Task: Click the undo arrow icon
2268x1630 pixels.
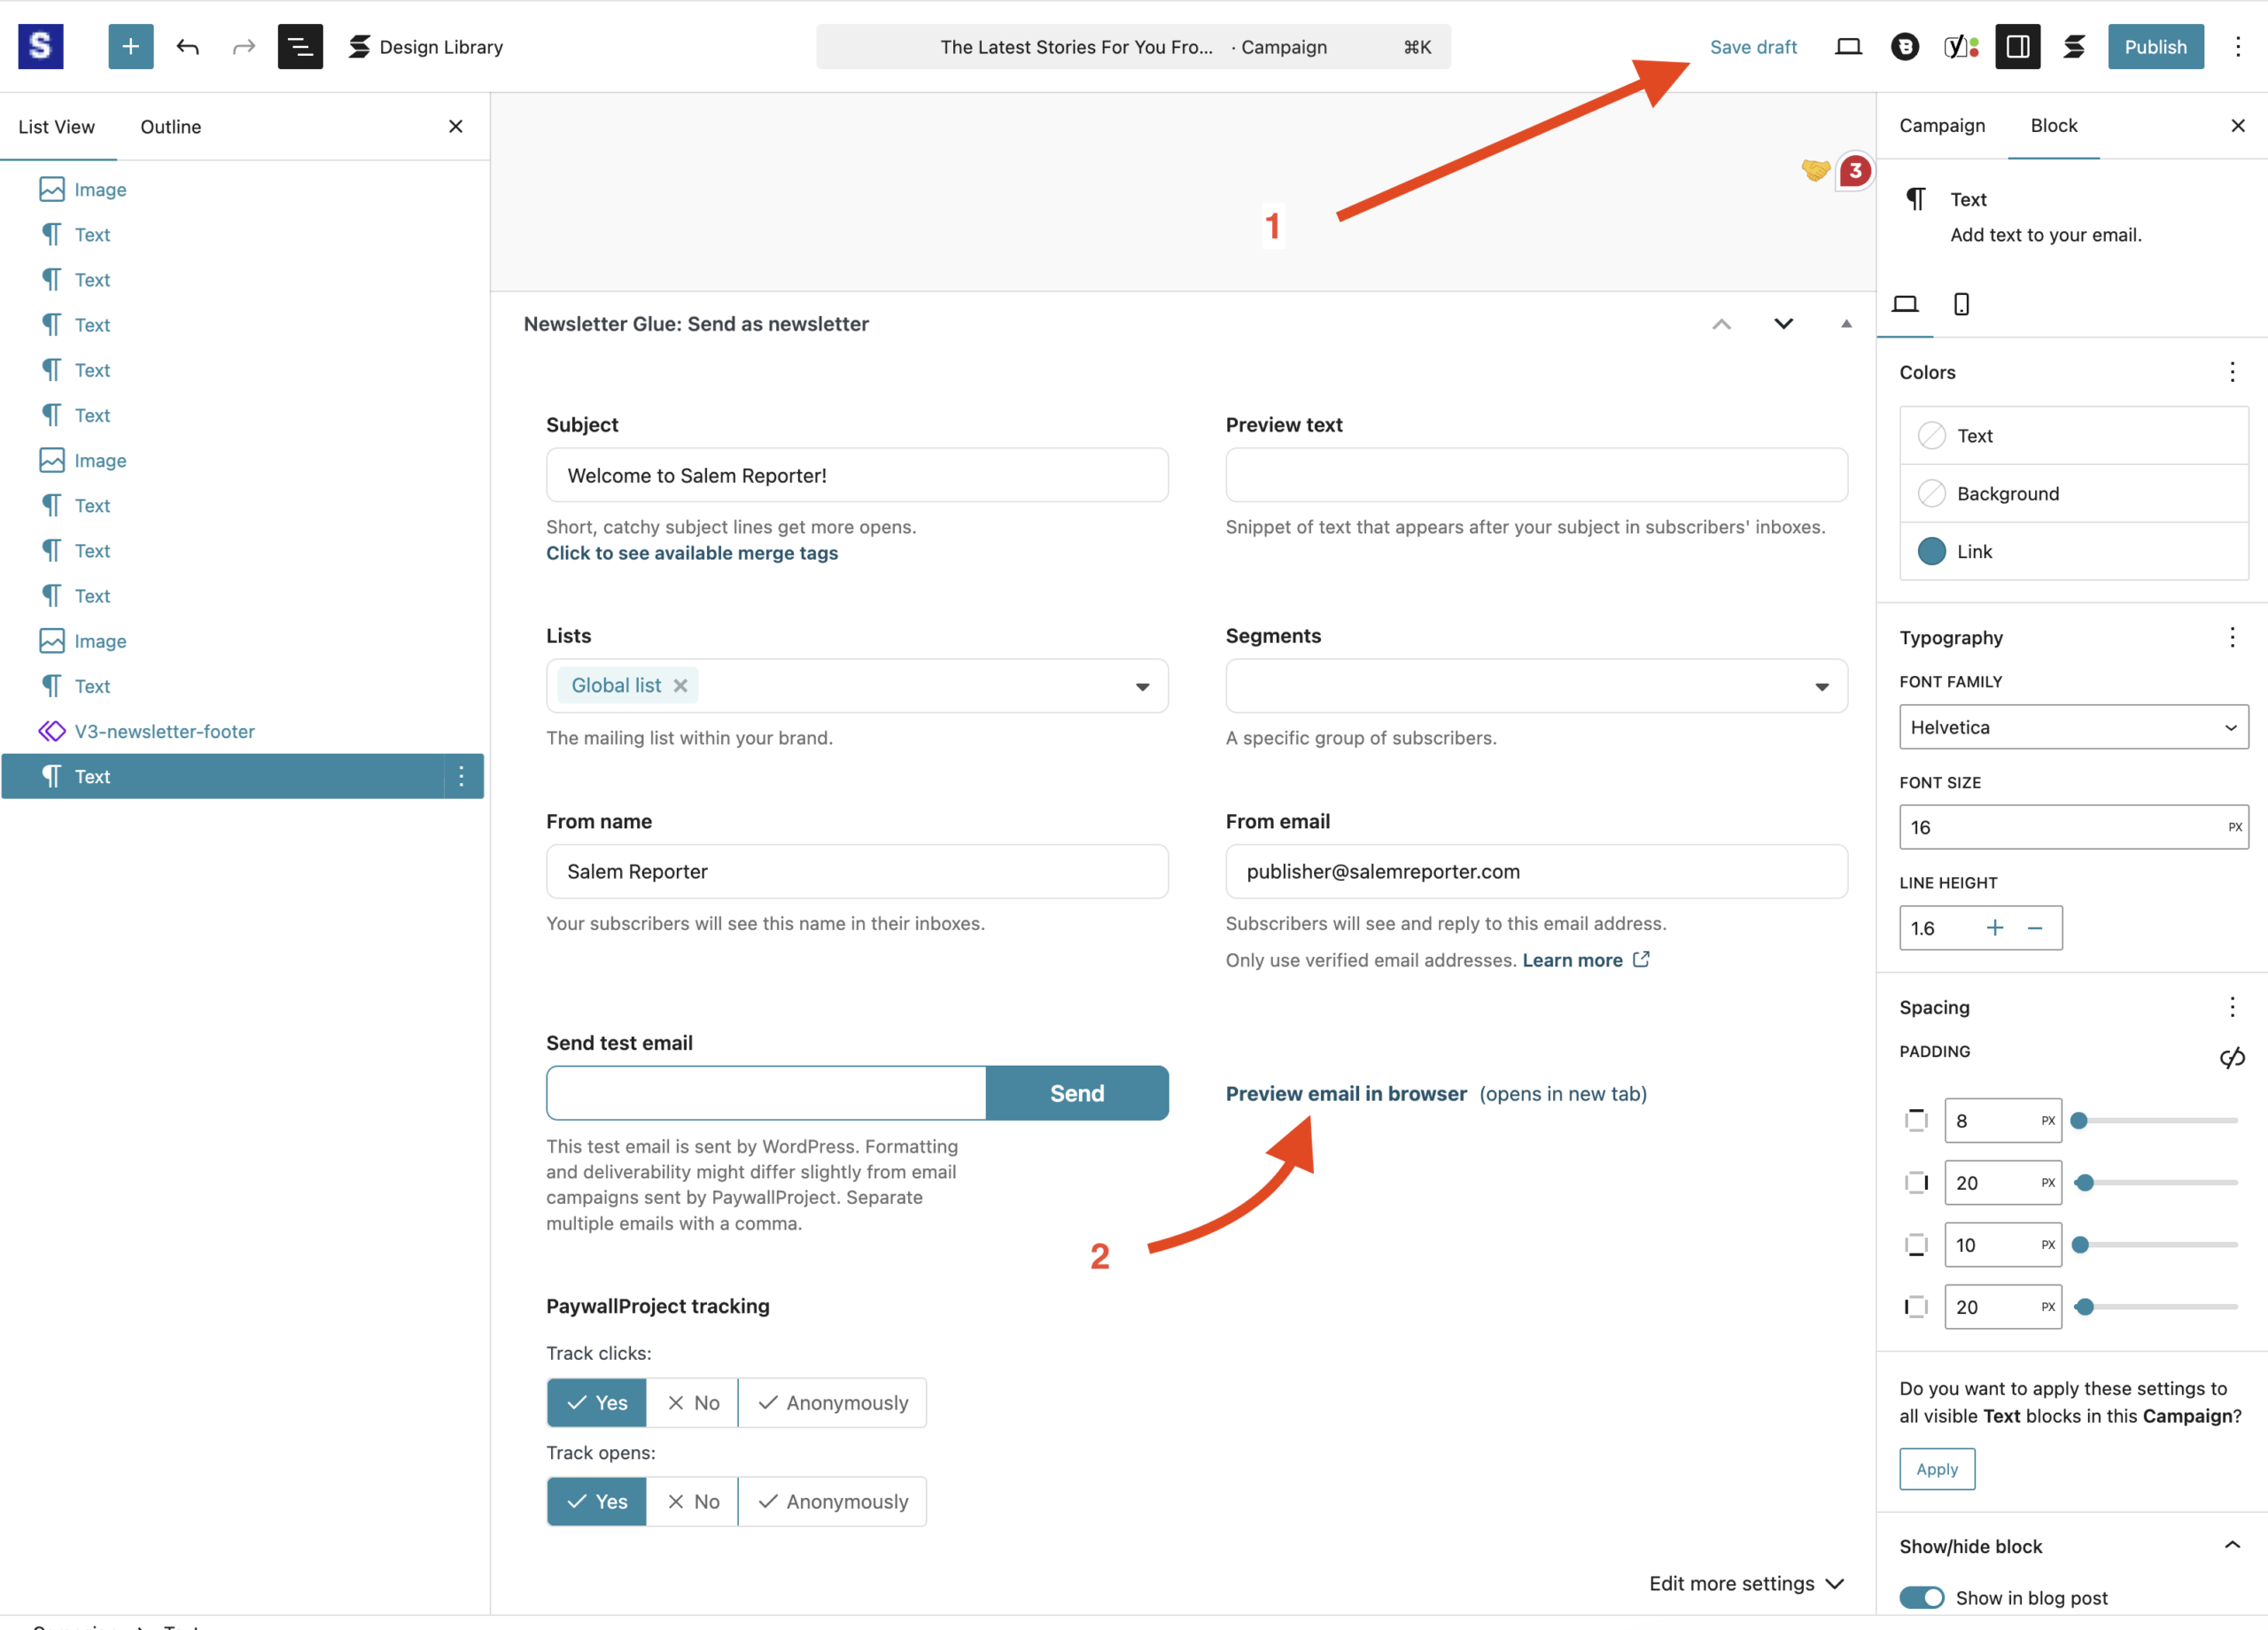Action: click(188, 47)
